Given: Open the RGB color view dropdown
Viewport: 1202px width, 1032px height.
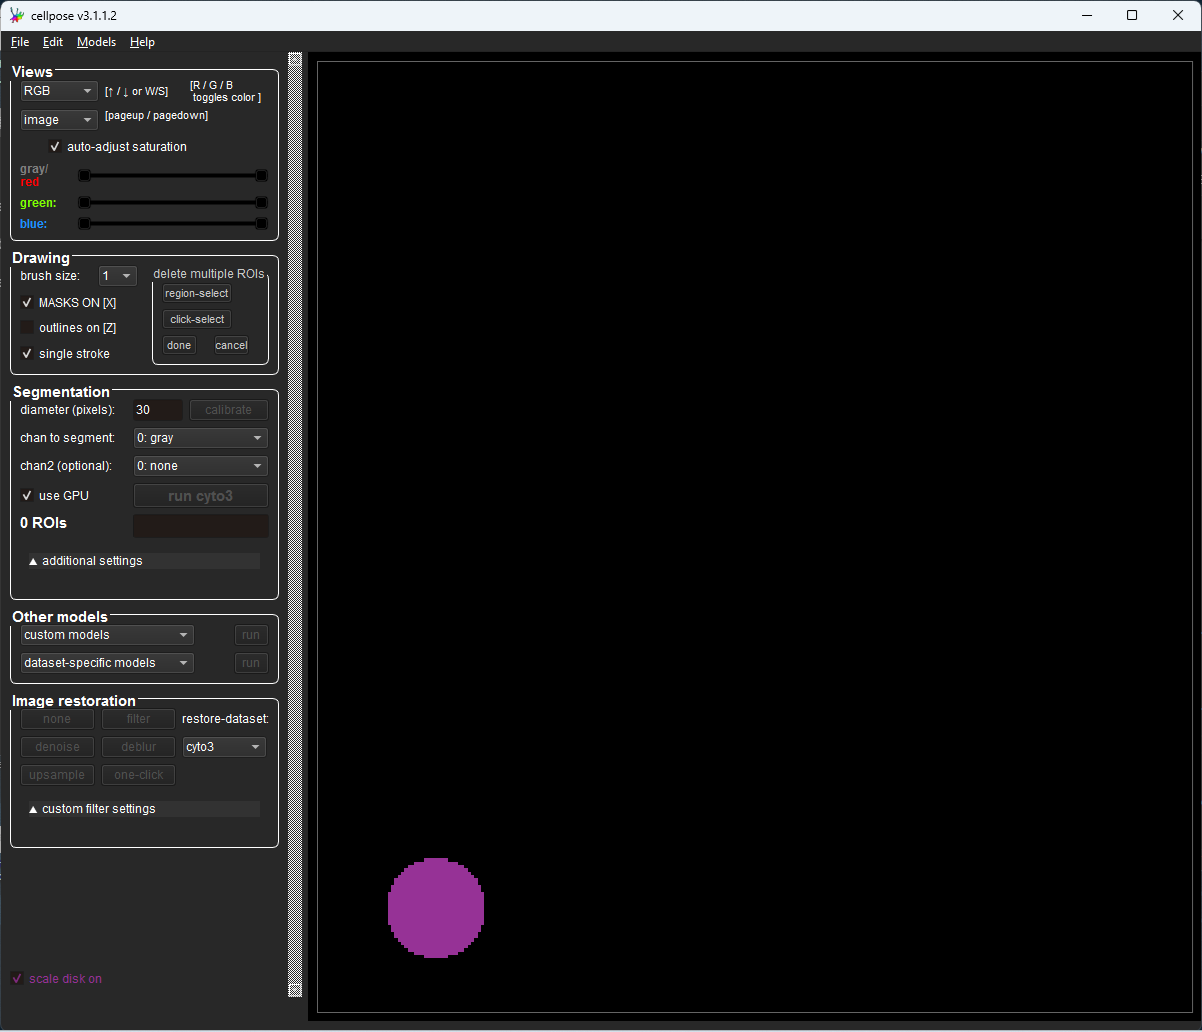Looking at the screenshot, I should click(59, 91).
